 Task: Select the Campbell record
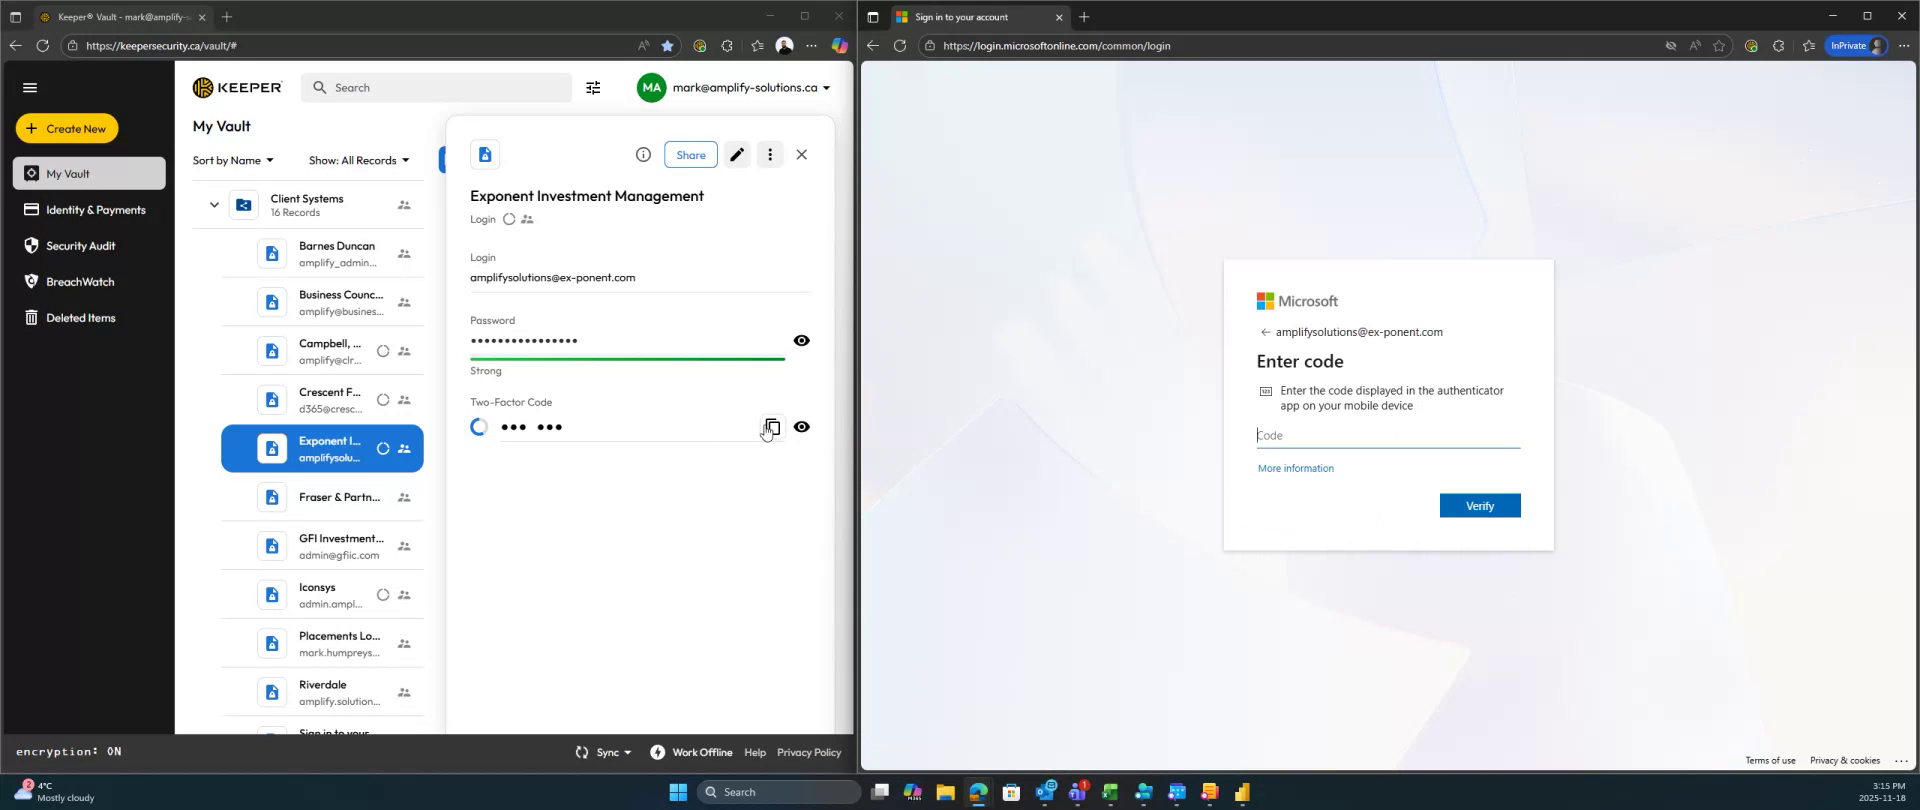[x=322, y=351]
